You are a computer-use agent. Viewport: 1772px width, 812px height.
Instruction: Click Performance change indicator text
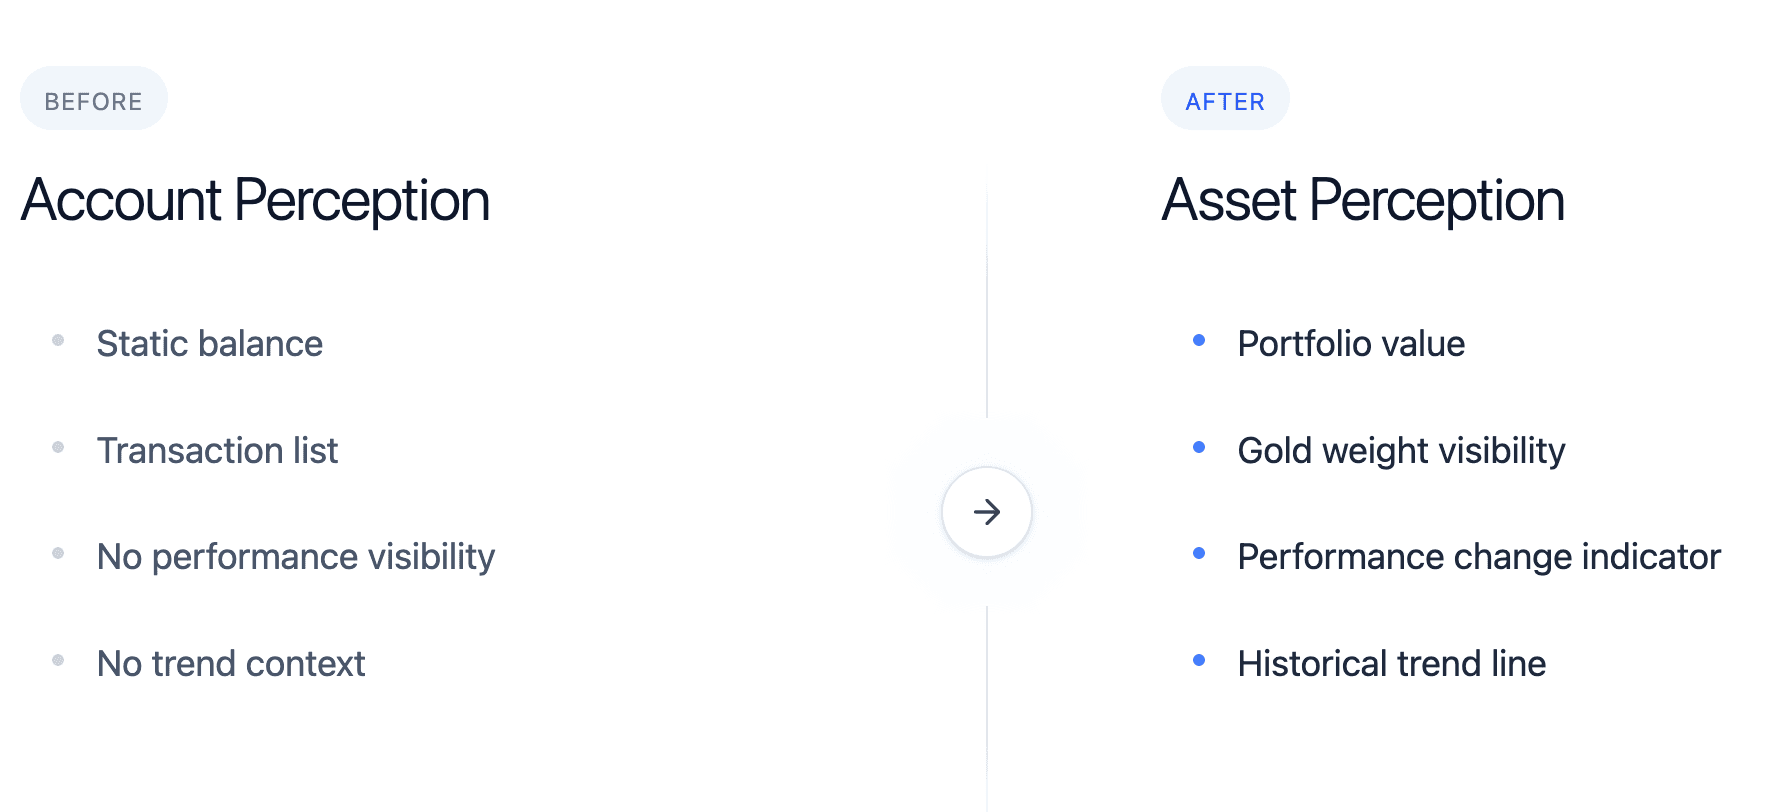(1479, 557)
